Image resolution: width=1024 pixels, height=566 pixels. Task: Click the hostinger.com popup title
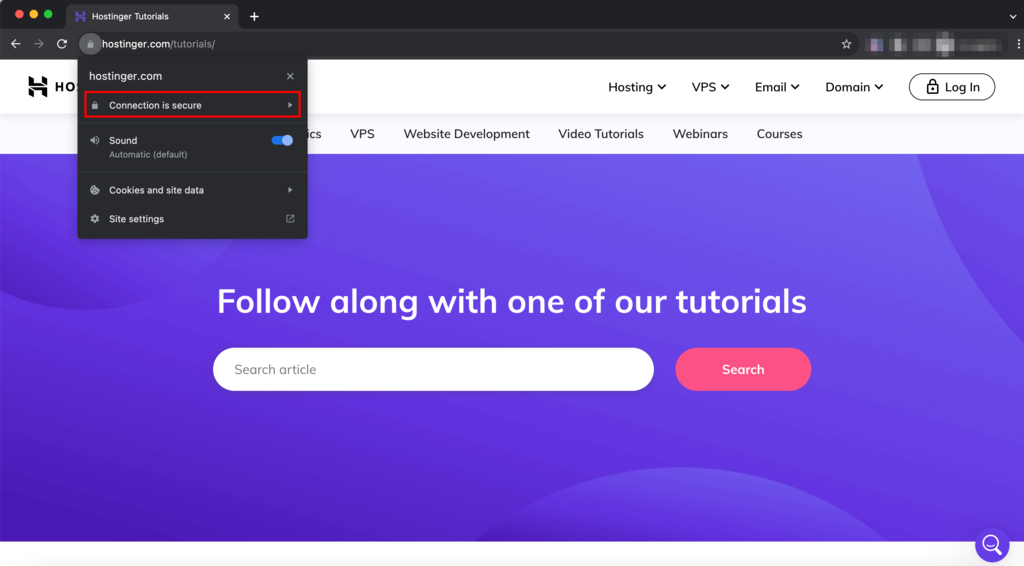pyautogui.click(x=125, y=76)
